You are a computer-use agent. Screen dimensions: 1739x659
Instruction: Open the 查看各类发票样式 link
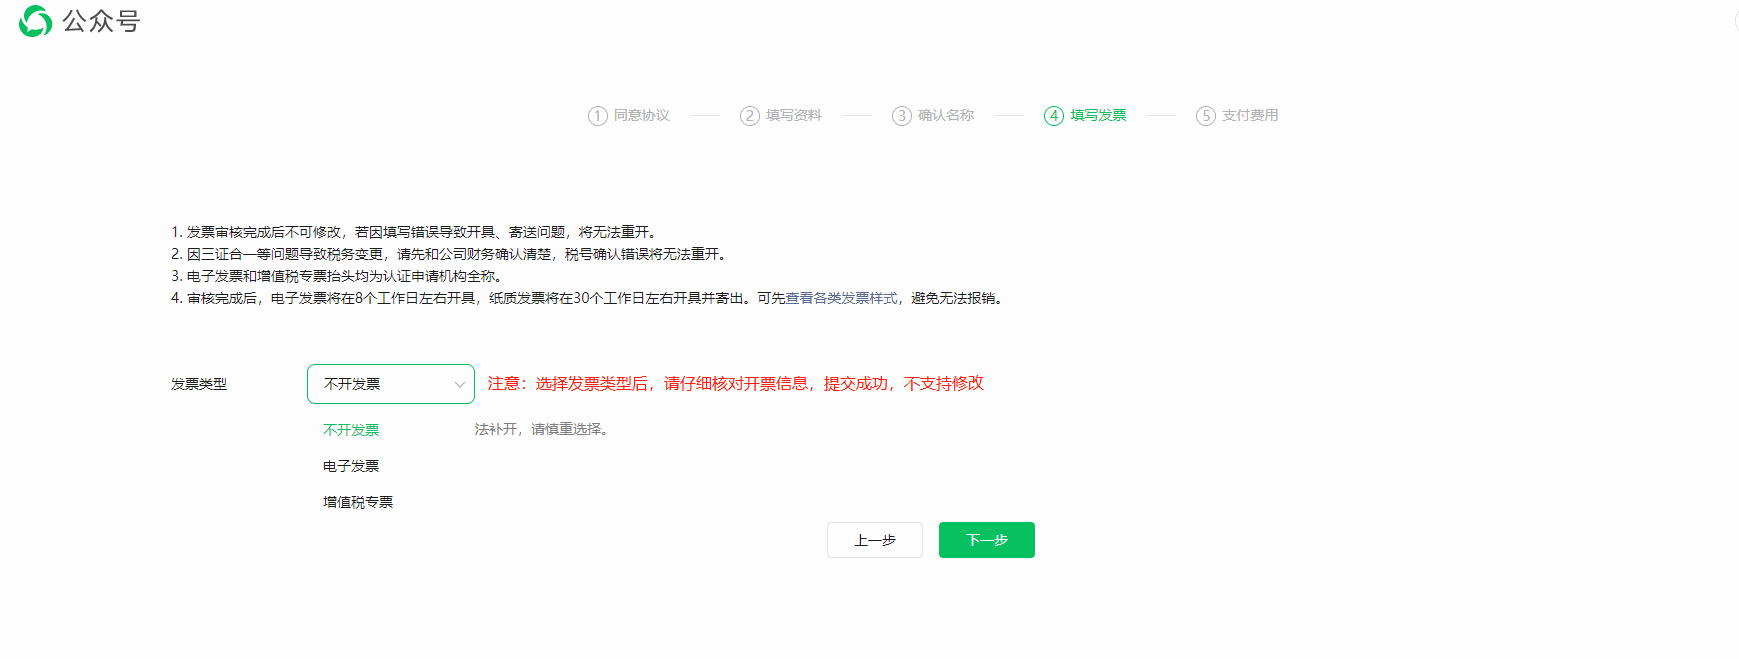tap(841, 298)
